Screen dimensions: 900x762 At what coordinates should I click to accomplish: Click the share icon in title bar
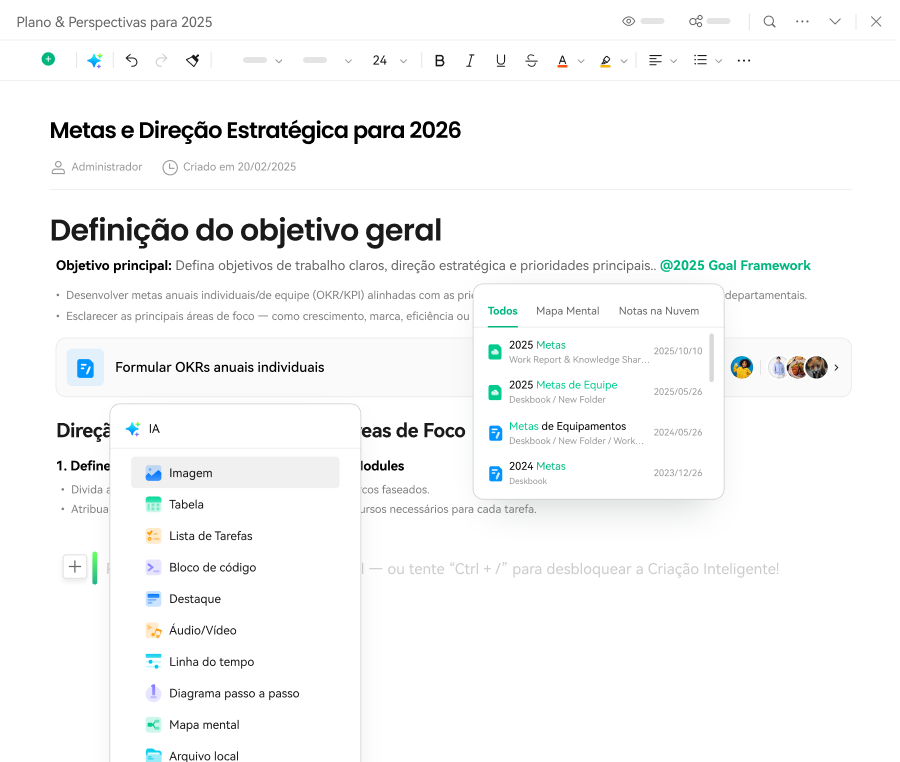(696, 21)
